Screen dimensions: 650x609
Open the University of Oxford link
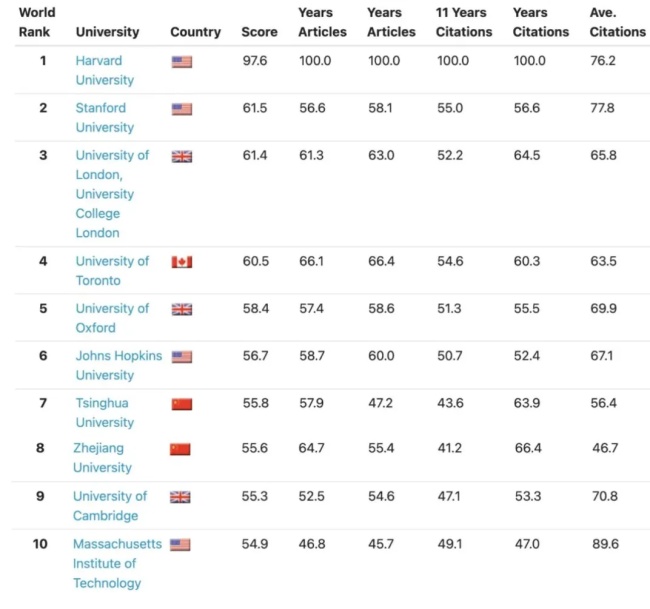[112, 318]
